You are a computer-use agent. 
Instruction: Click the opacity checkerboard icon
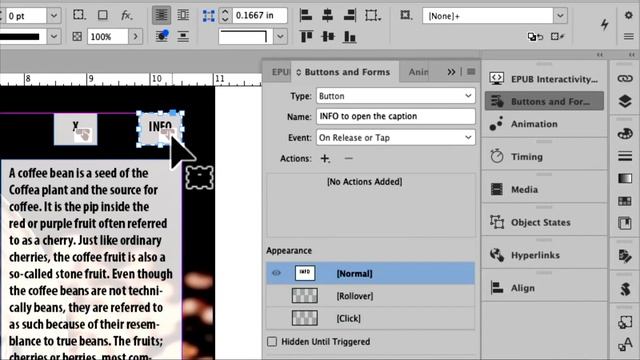point(77,37)
